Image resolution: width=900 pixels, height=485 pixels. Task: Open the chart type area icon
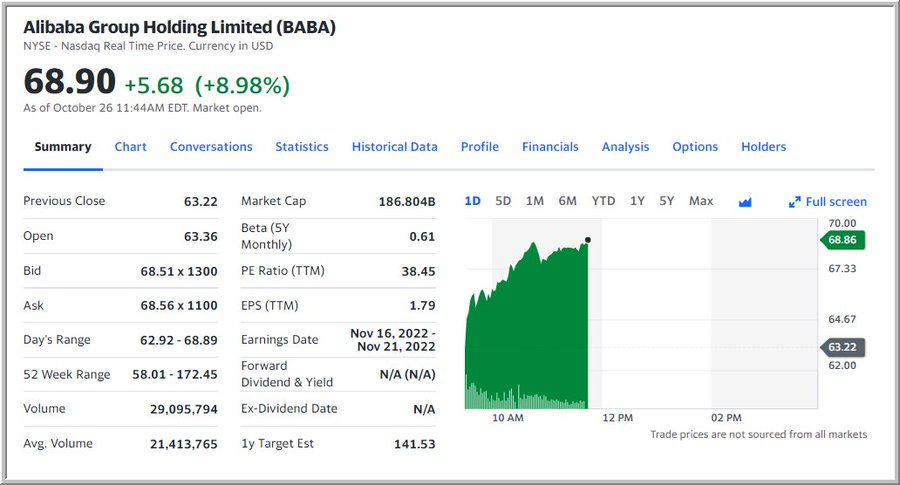coord(745,202)
